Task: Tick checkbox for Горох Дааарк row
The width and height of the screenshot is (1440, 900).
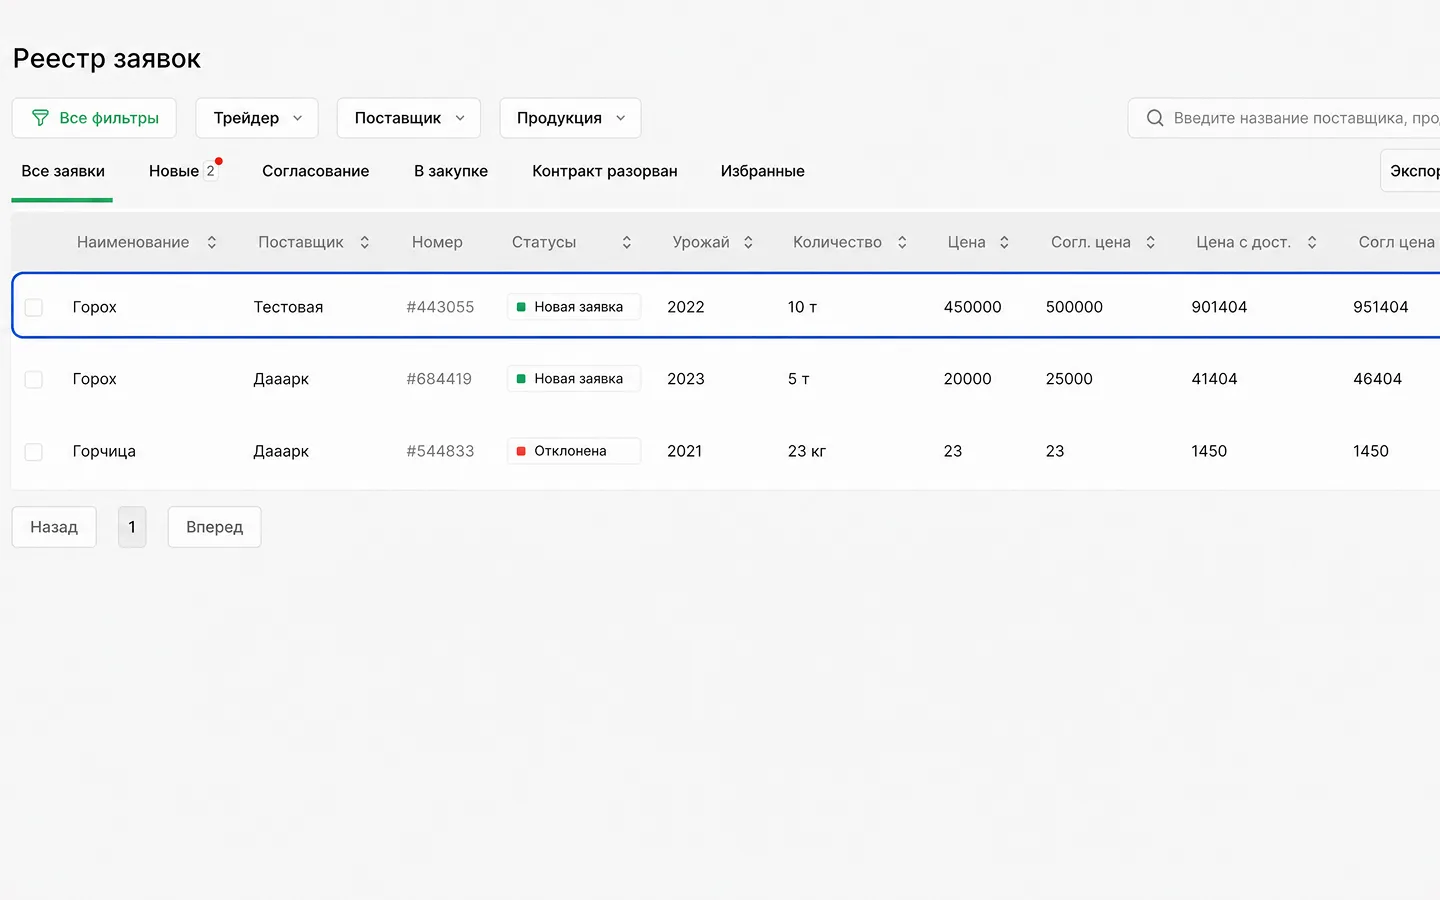Action: [34, 379]
